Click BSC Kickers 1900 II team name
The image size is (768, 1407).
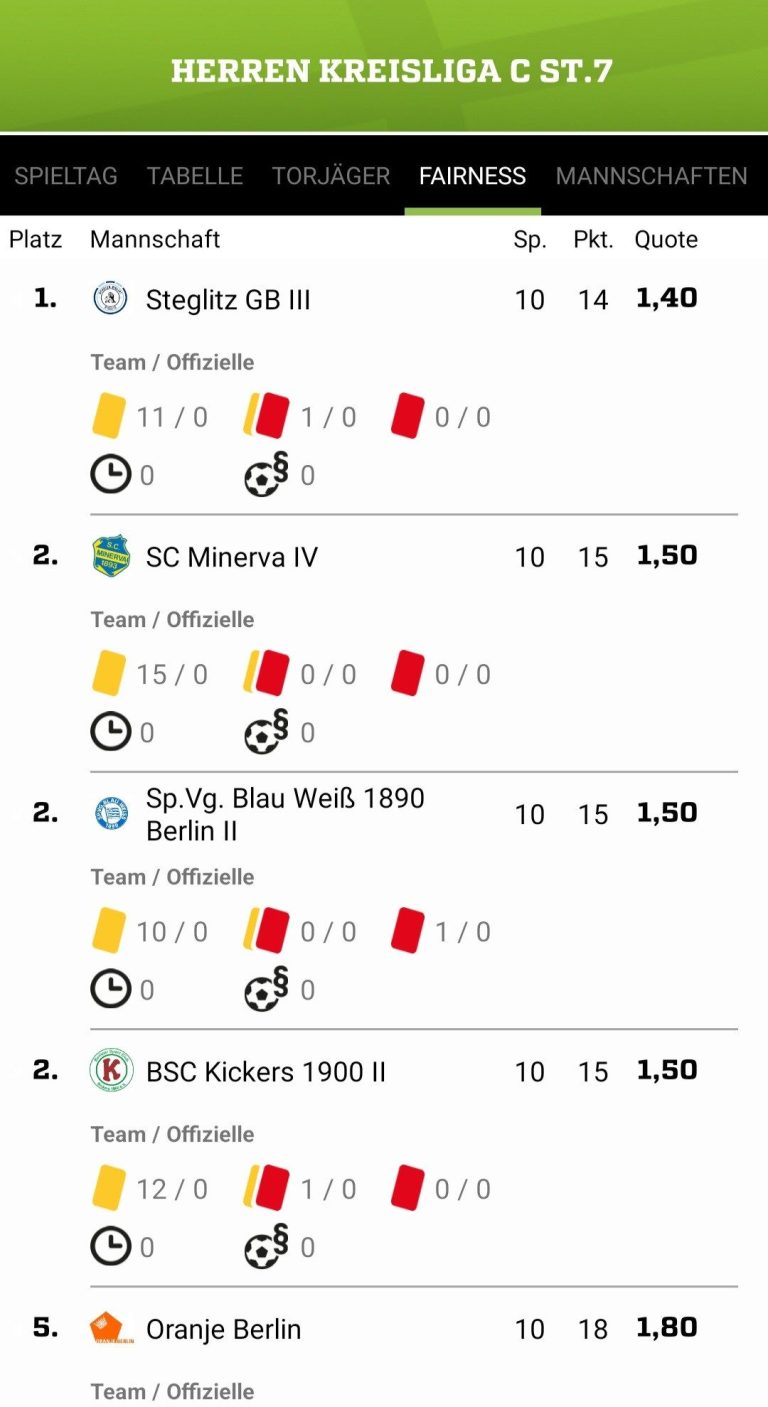pyautogui.click(x=266, y=1072)
